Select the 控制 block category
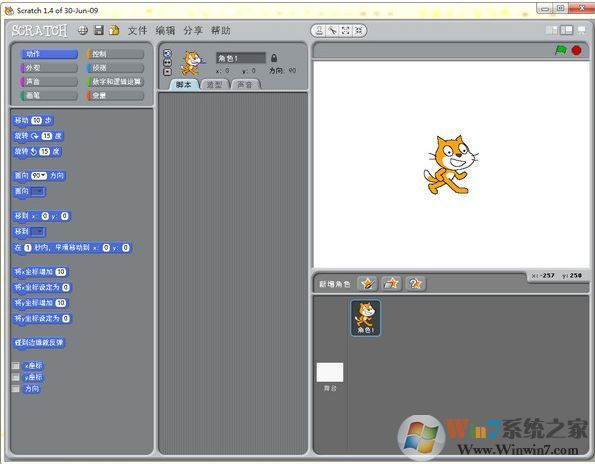Screen dimensions: 595x464 (116, 54)
